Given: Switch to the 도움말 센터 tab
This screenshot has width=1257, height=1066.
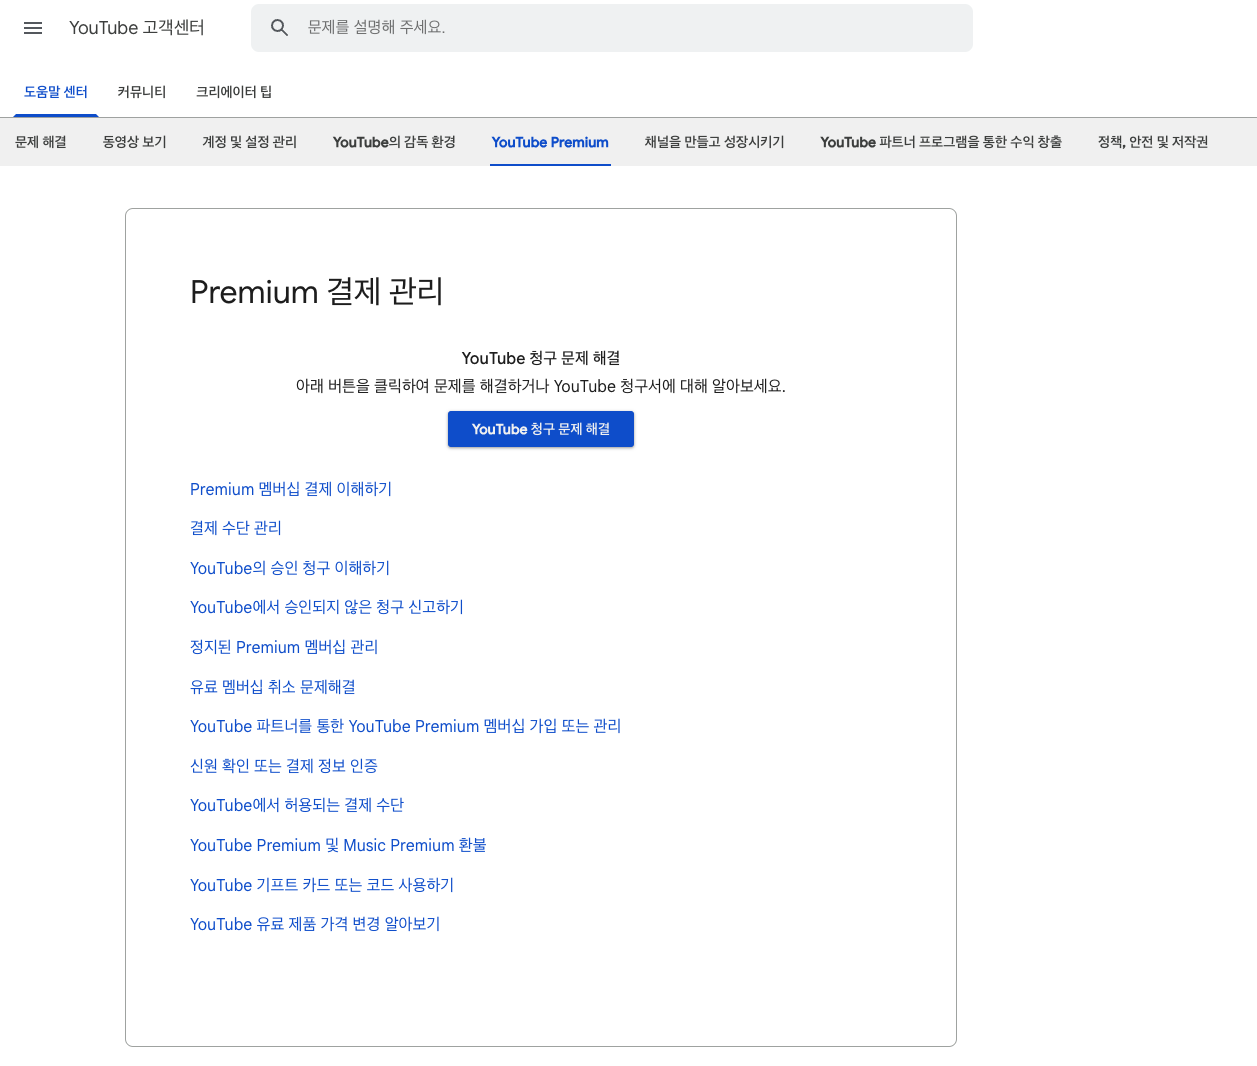Looking at the screenshot, I should (56, 92).
